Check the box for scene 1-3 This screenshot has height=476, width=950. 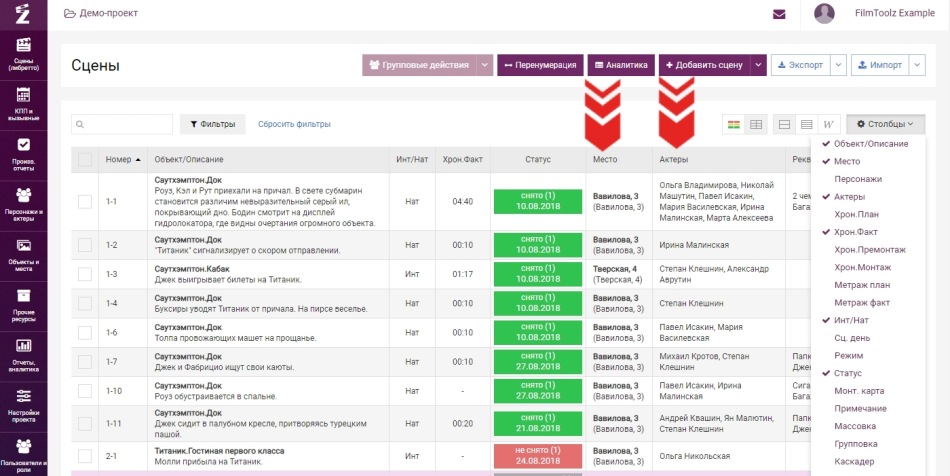tap(85, 274)
